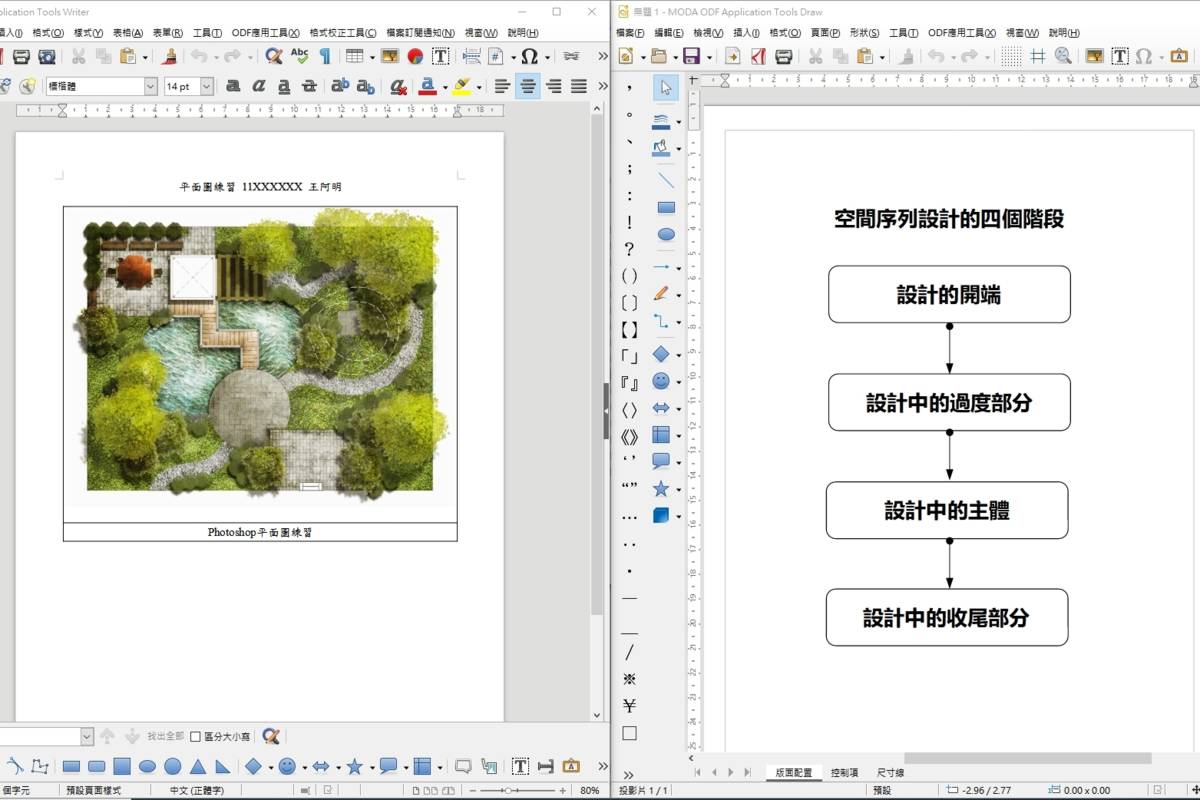Select the Rectangle tool in Draw sidebar

666,208
